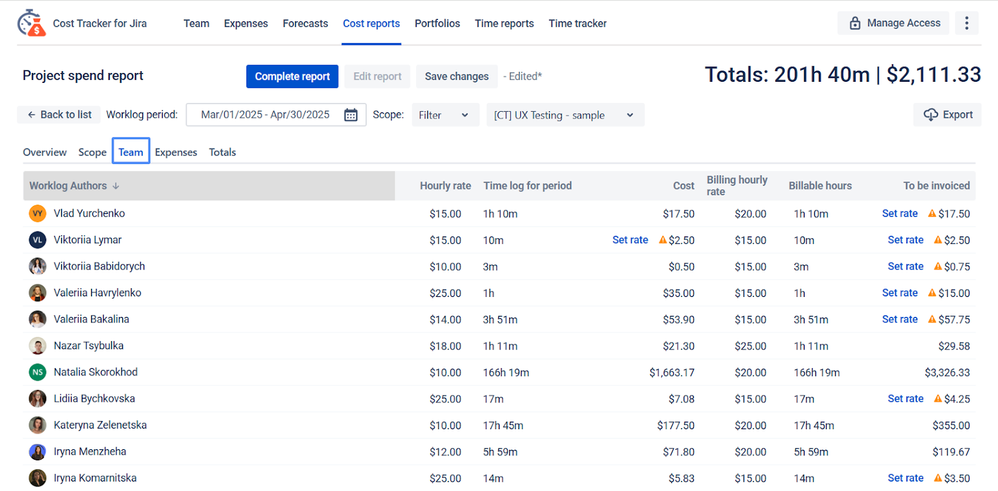The height and width of the screenshot is (491, 998).
Task: Click Viktoriia Lymar's VL avatar
Action: pos(38,240)
